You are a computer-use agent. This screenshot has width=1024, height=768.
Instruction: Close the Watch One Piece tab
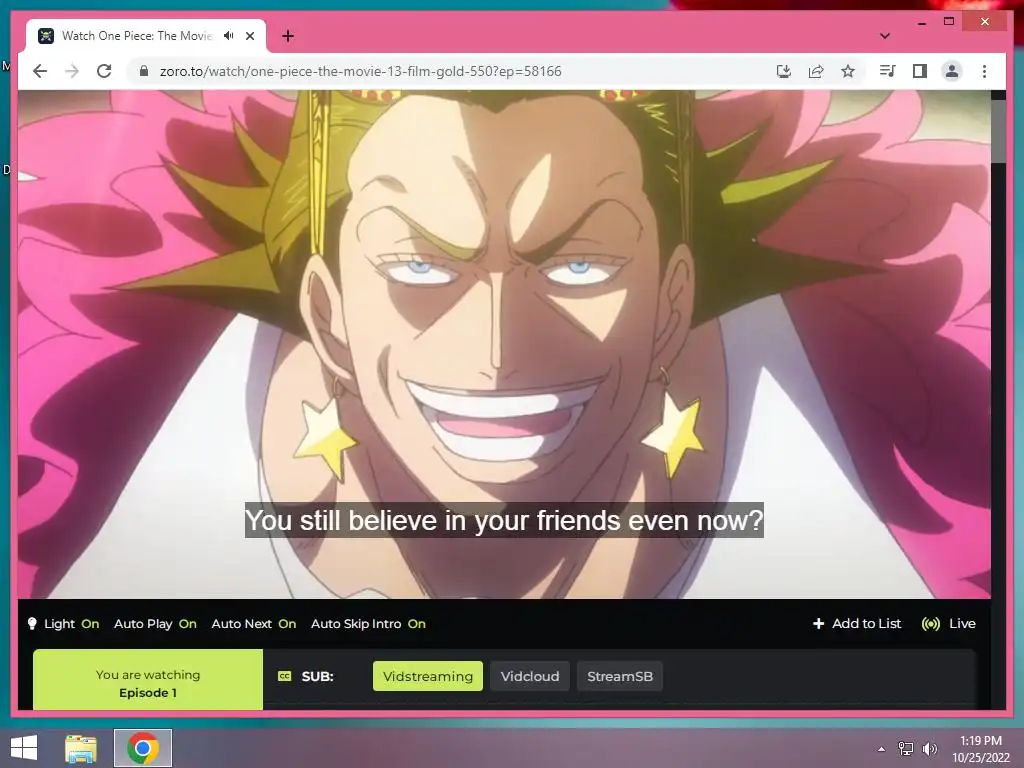pyautogui.click(x=249, y=36)
